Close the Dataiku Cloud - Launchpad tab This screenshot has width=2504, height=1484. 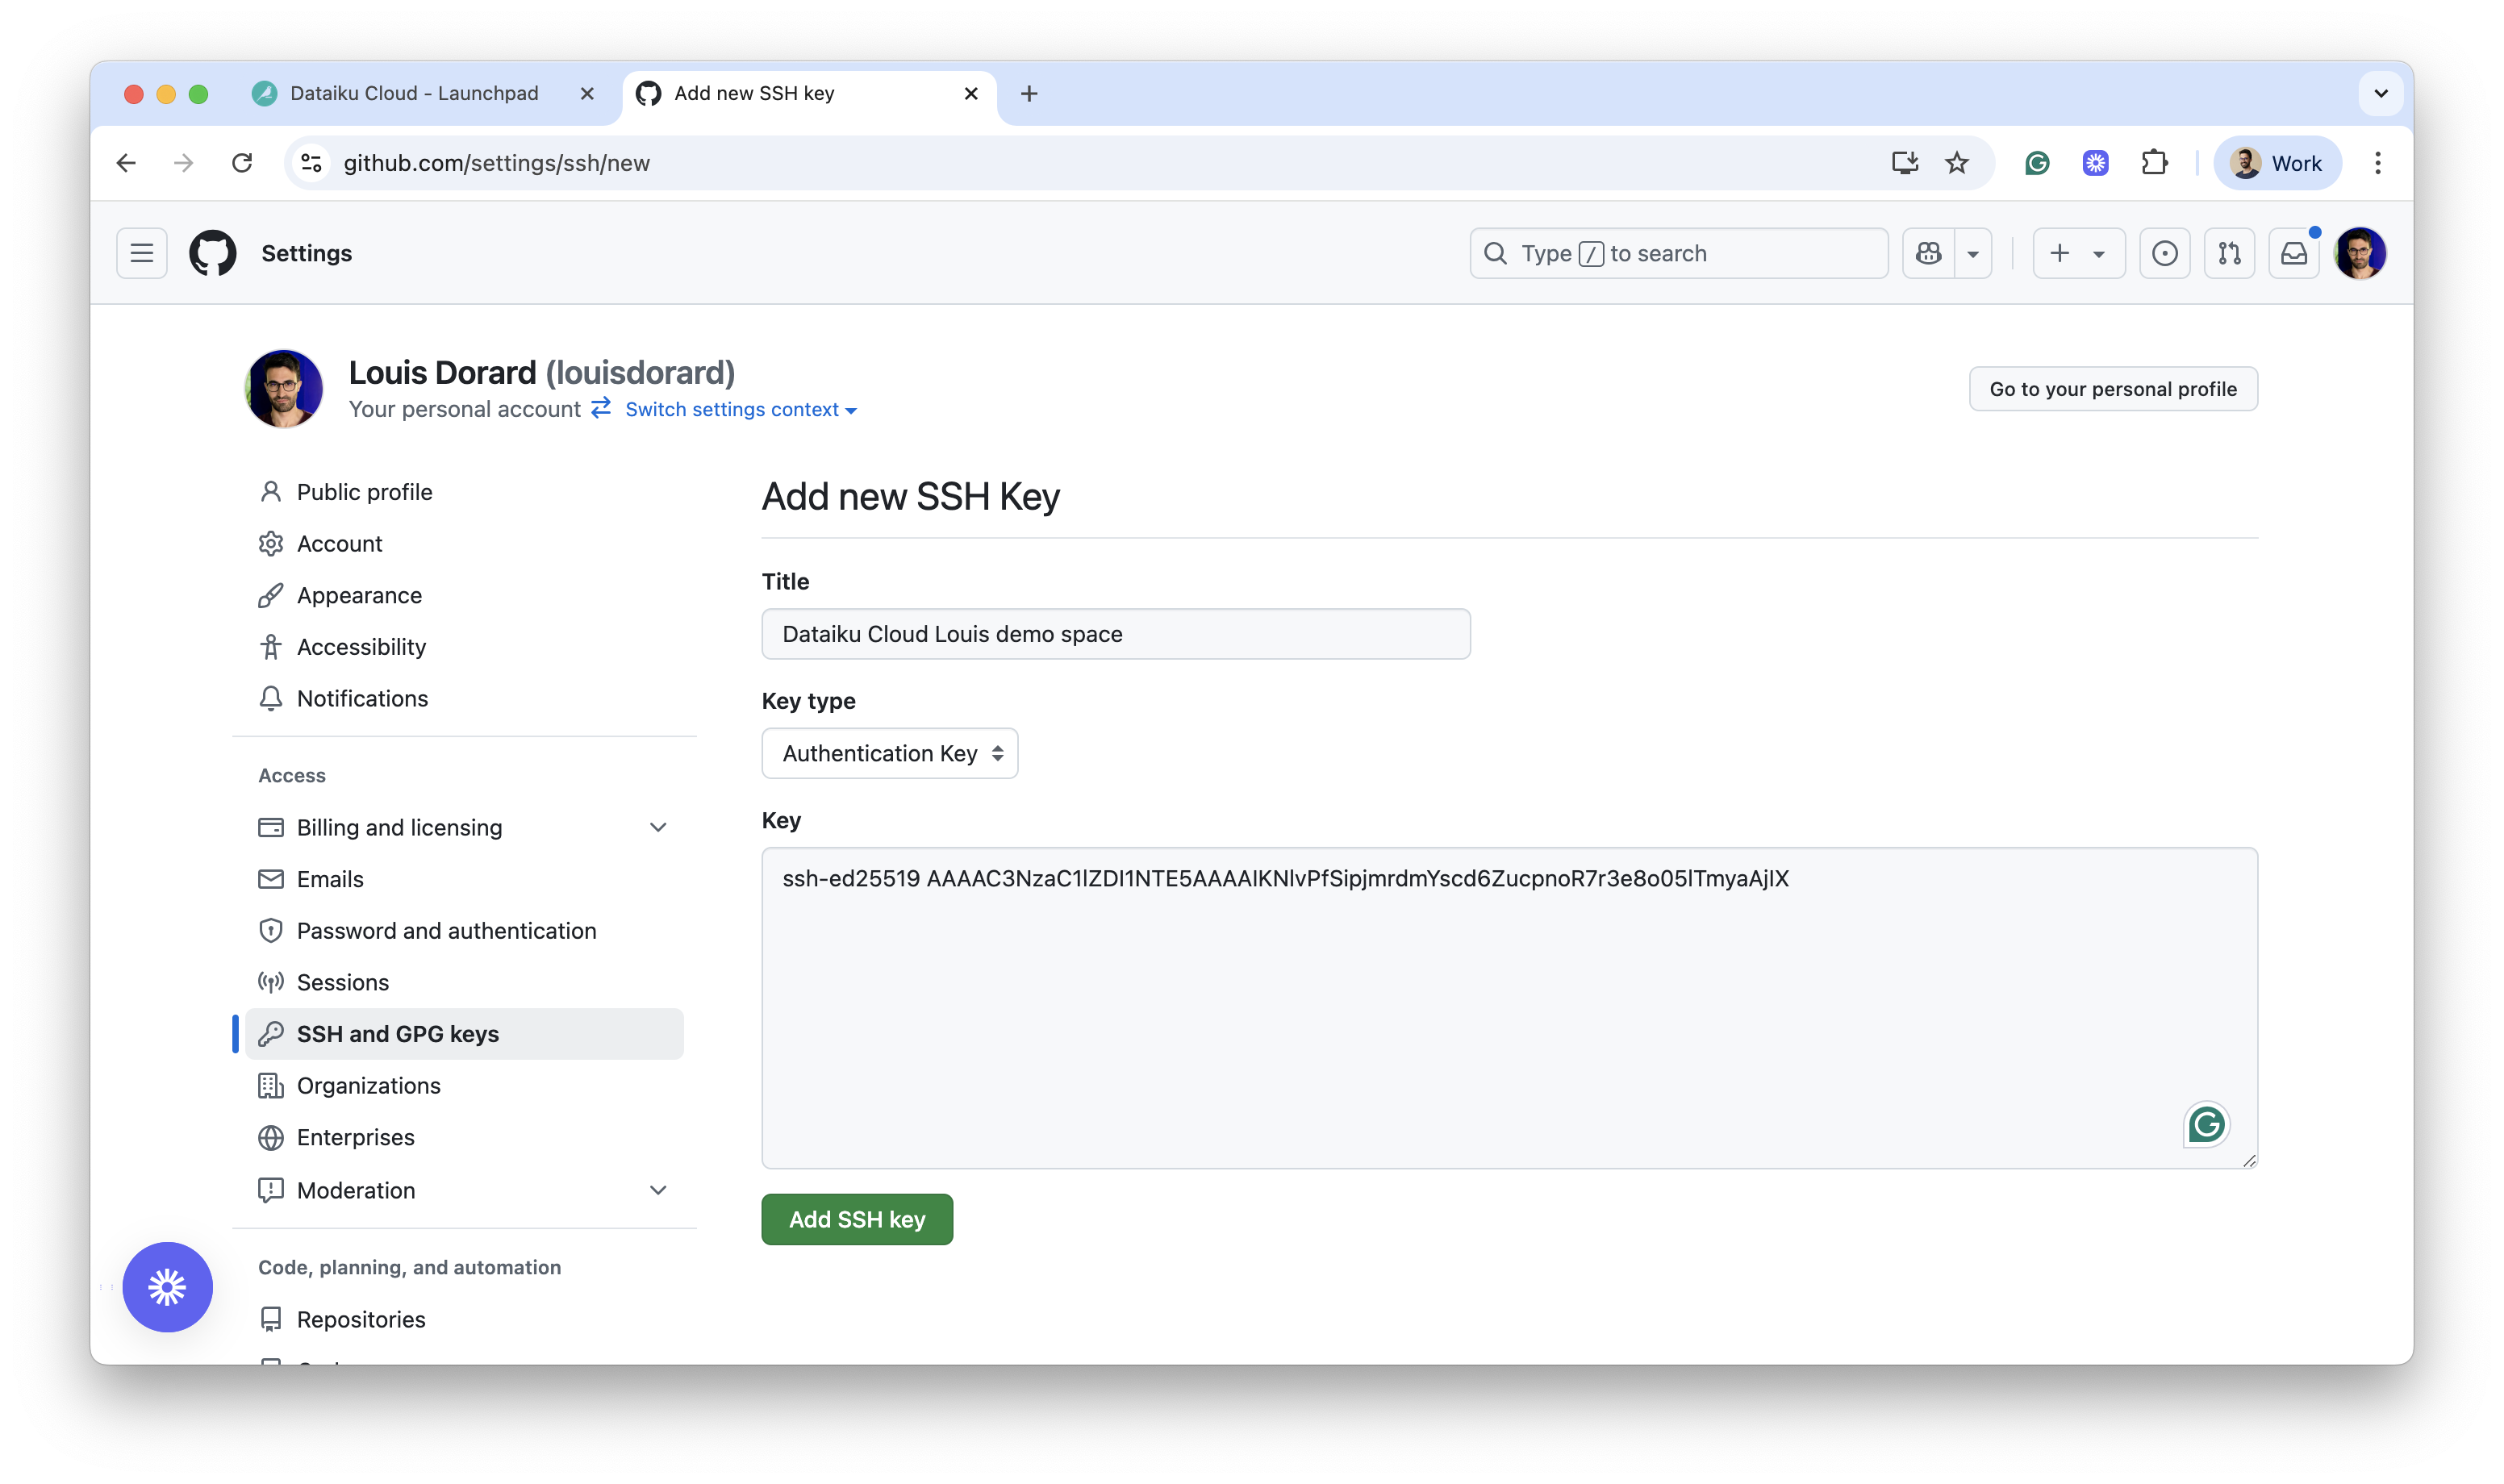pos(587,93)
